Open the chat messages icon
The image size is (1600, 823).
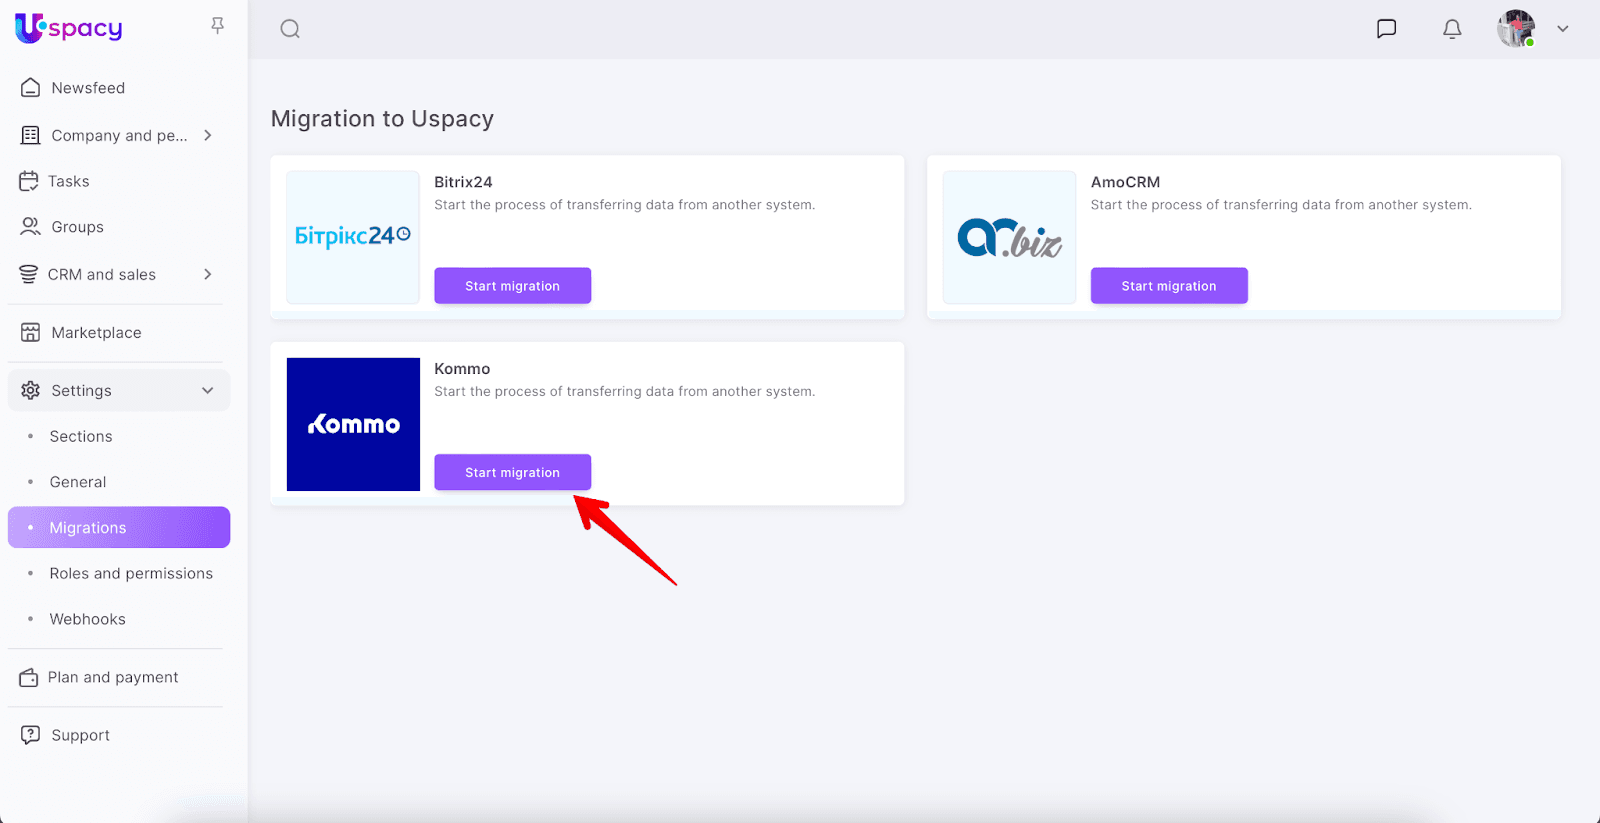(x=1386, y=29)
